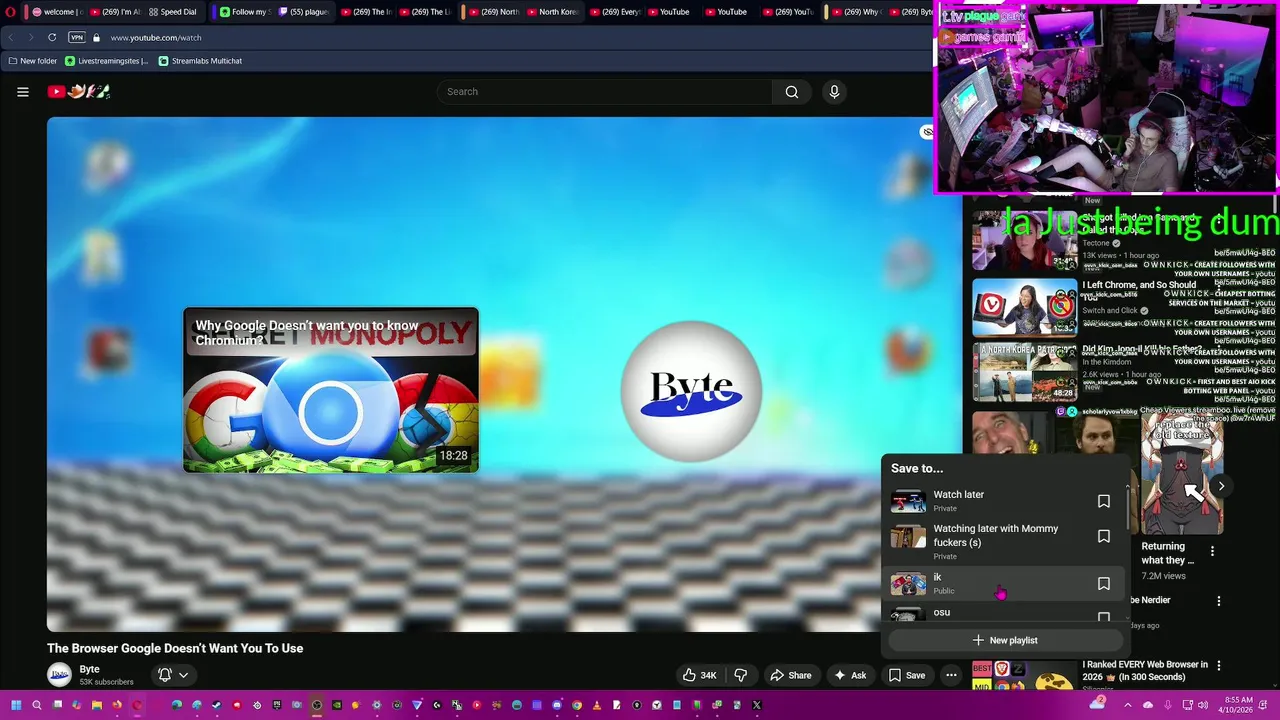Image resolution: width=1280 pixels, height=720 pixels.
Task: Open Streamlabs Multichat bookmark
Action: point(201,61)
